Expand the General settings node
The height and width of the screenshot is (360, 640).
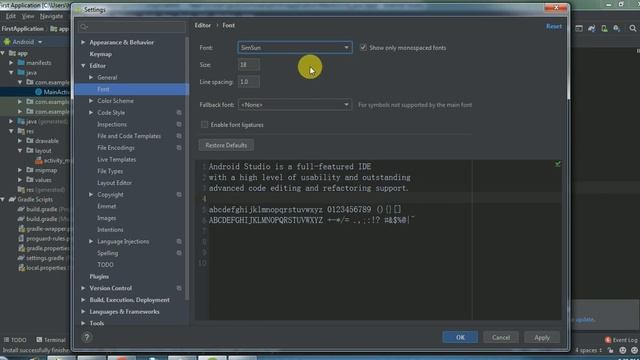[91, 78]
